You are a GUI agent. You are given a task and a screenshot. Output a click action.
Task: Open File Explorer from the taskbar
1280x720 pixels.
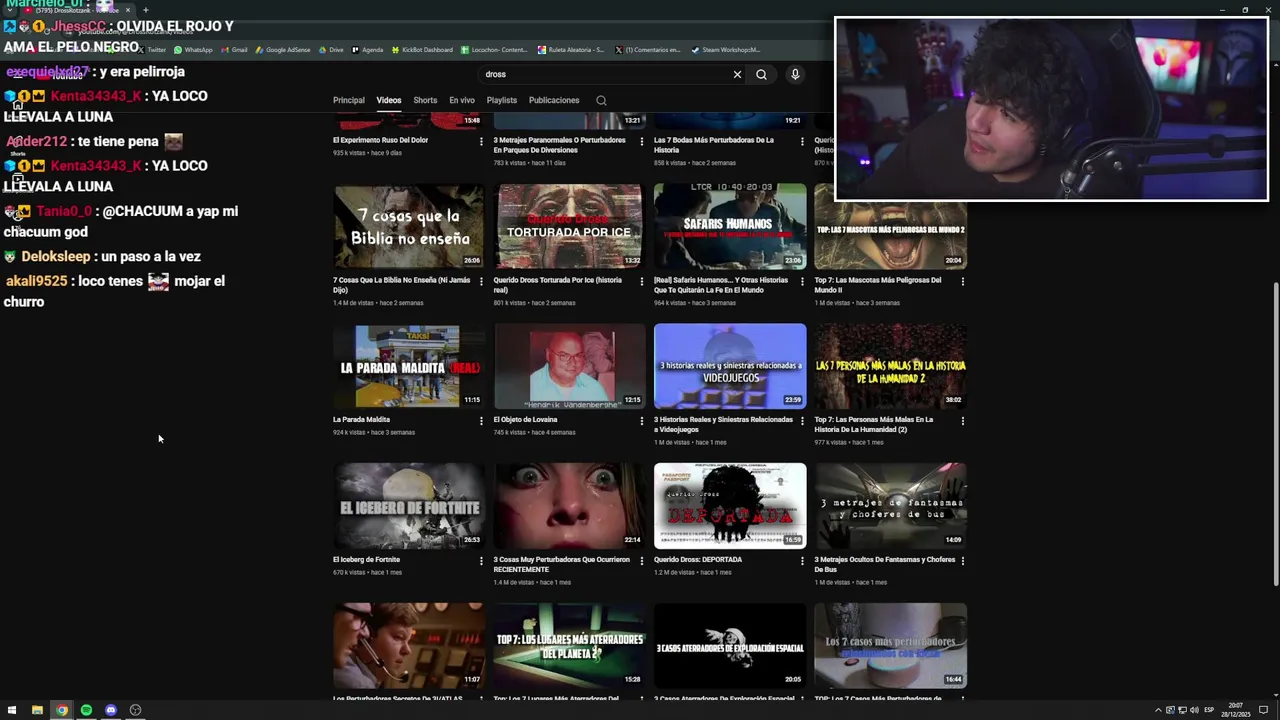click(37, 710)
